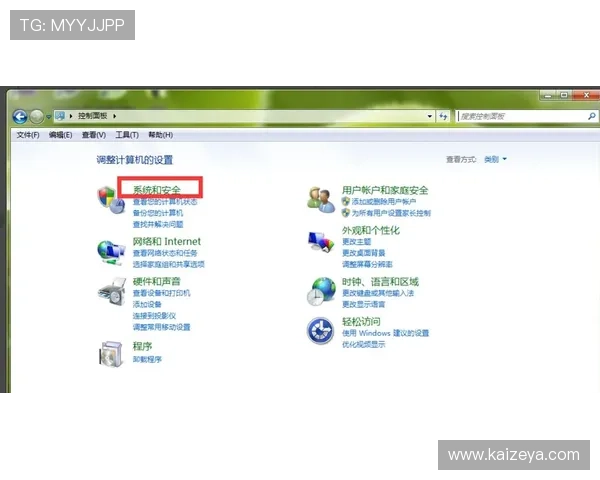Image resolution: width=600 pixels, height=480 pixels.
Task: Open the 网络和 Internet category link
Action: coord(166,242)
